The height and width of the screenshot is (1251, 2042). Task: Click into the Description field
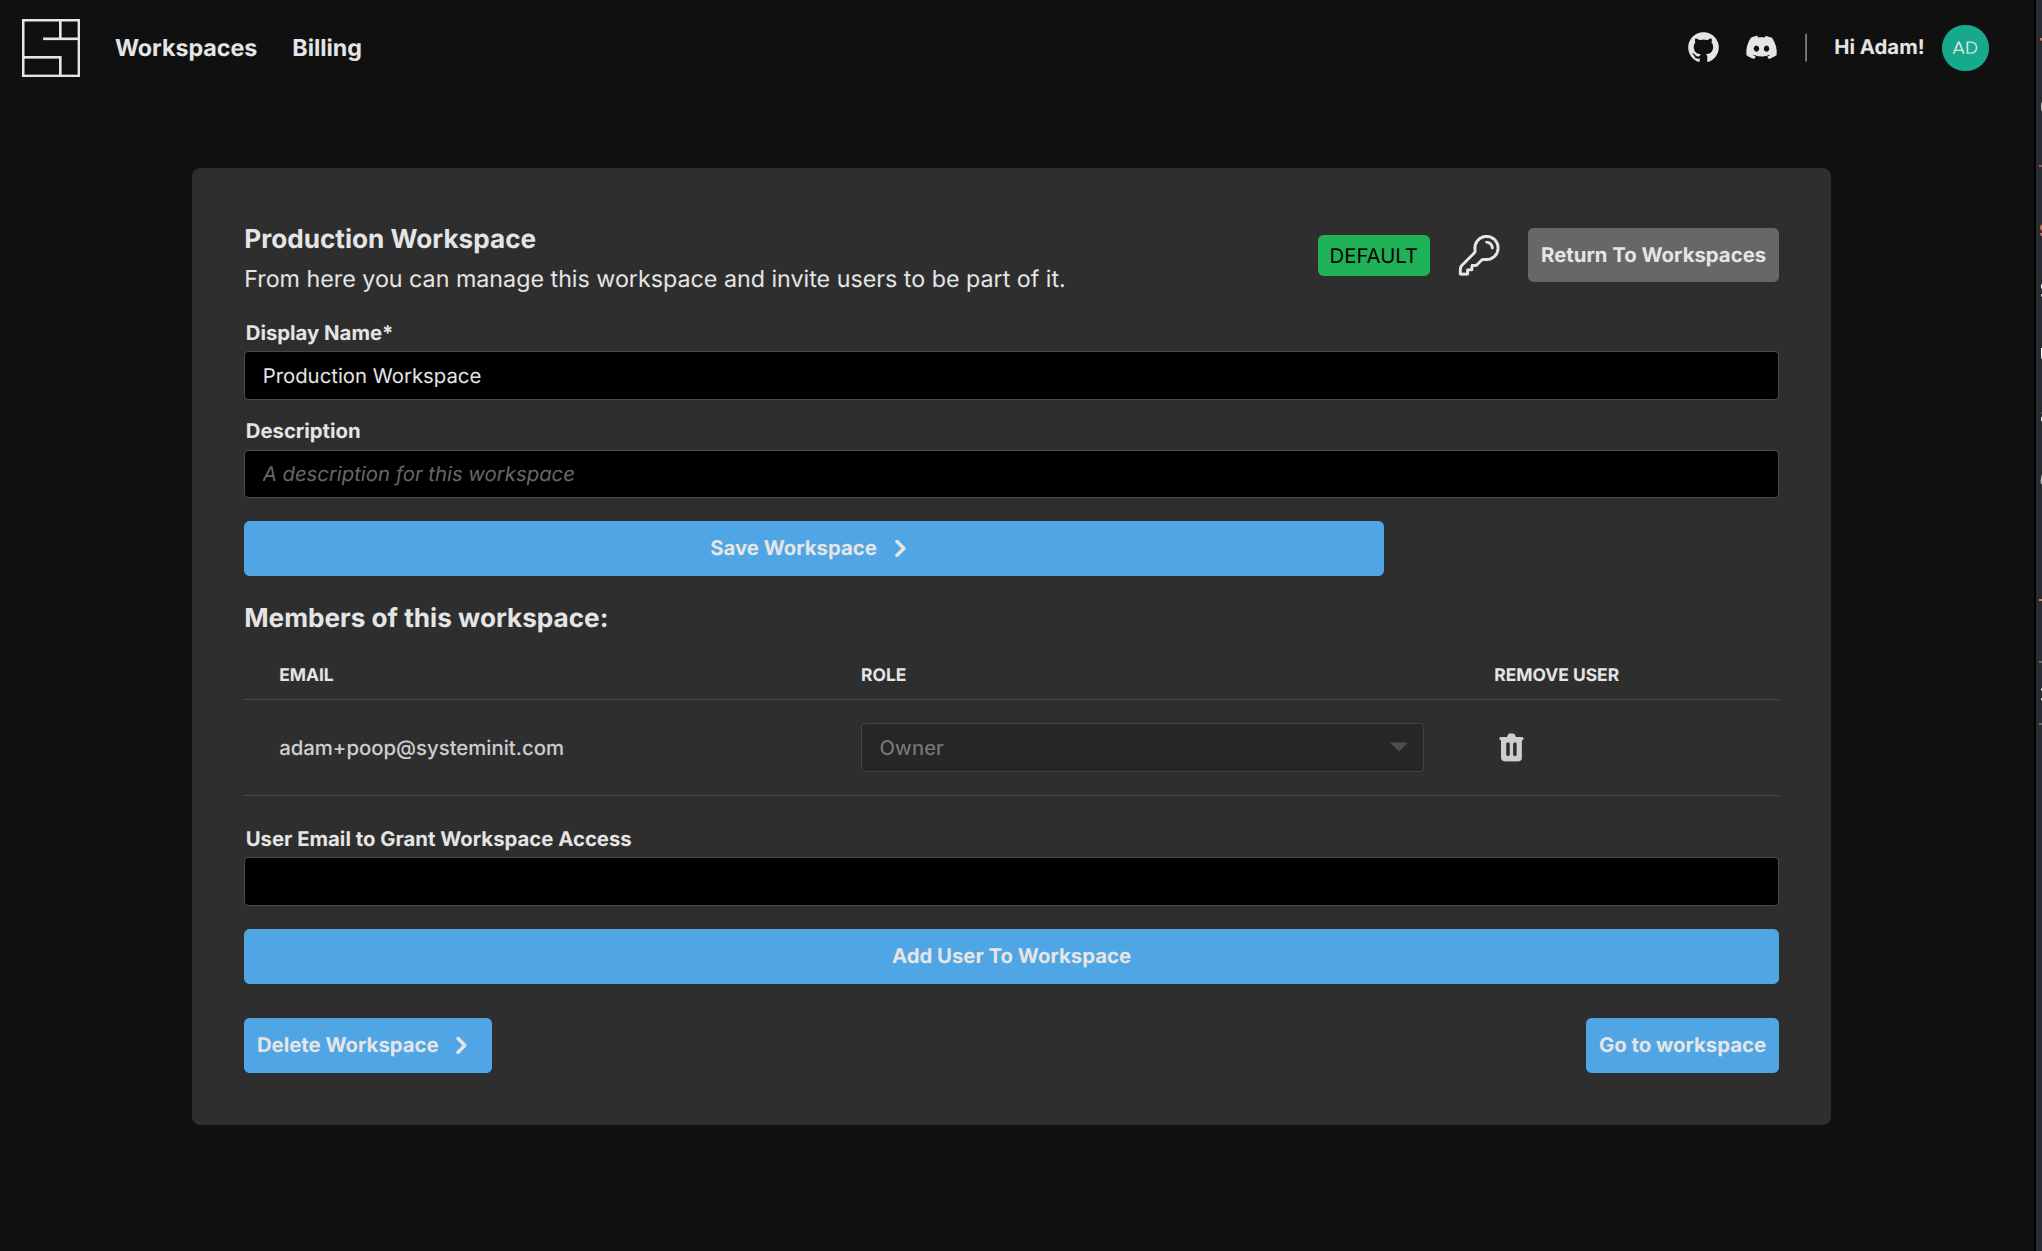[x=1010, y=474]
